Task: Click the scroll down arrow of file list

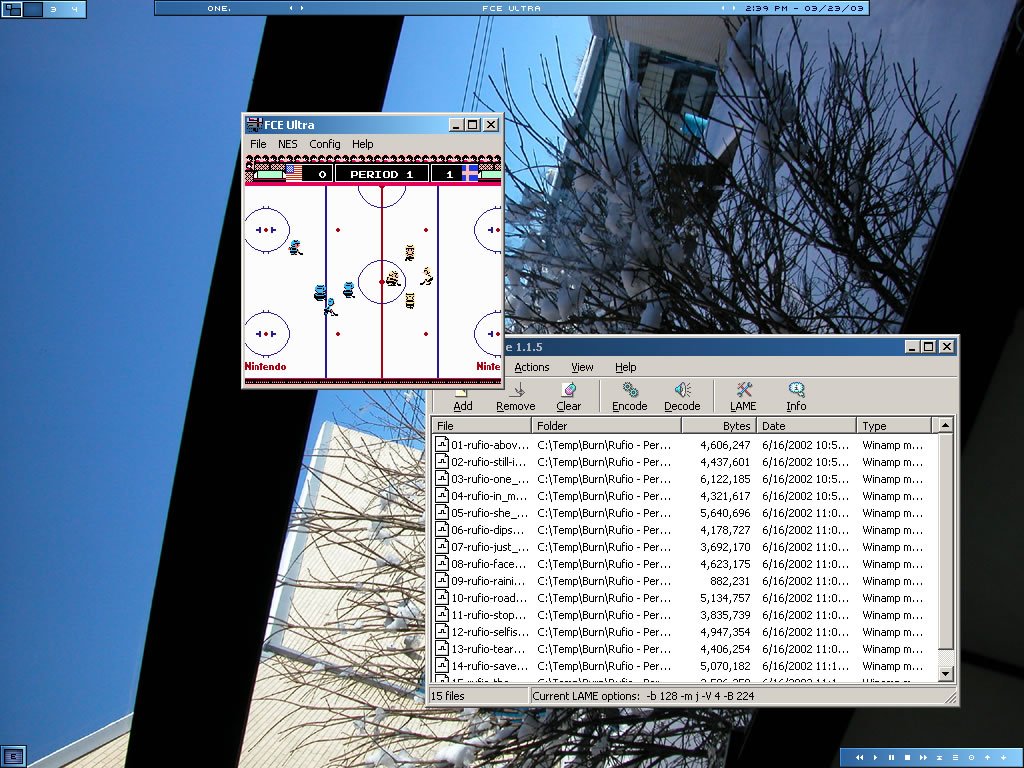Action: [x=945, y=673]
